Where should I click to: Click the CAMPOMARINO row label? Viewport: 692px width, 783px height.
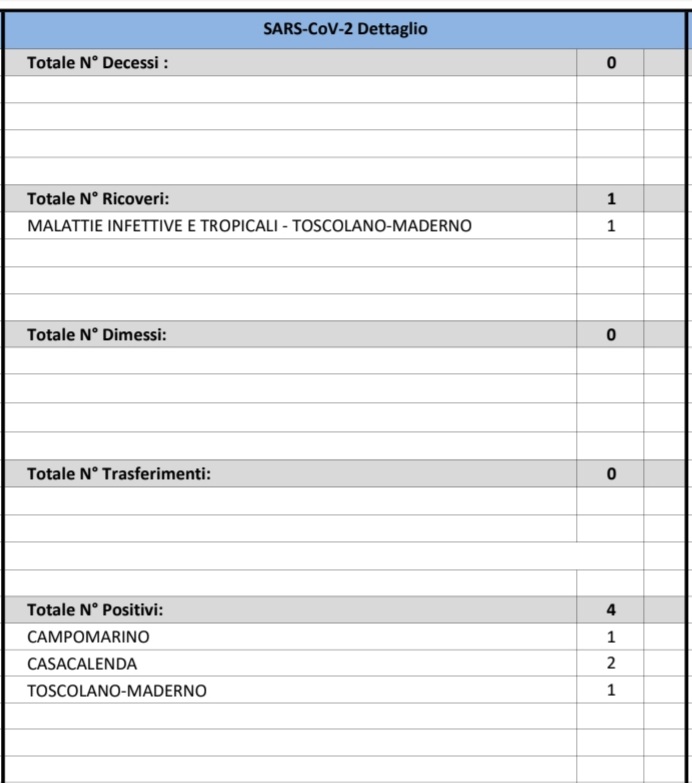pos(88,637)
